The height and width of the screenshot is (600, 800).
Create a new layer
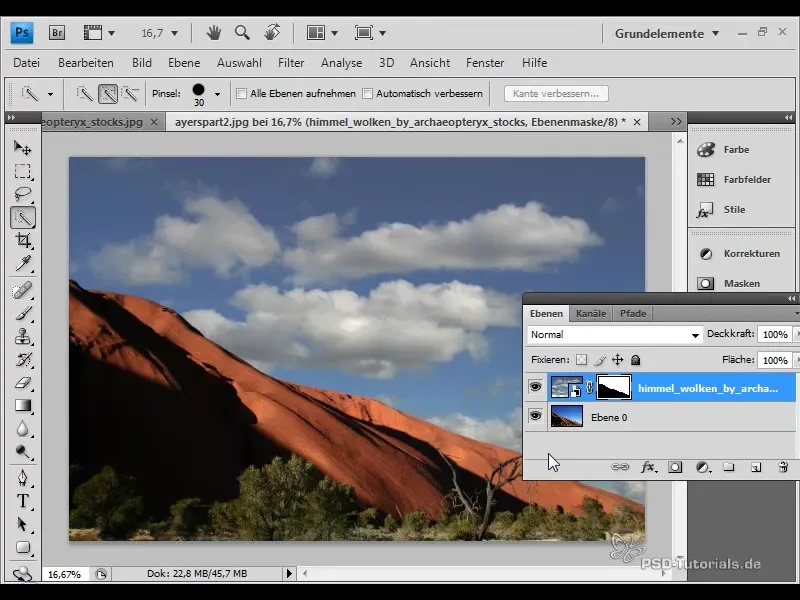pos(756,467)
